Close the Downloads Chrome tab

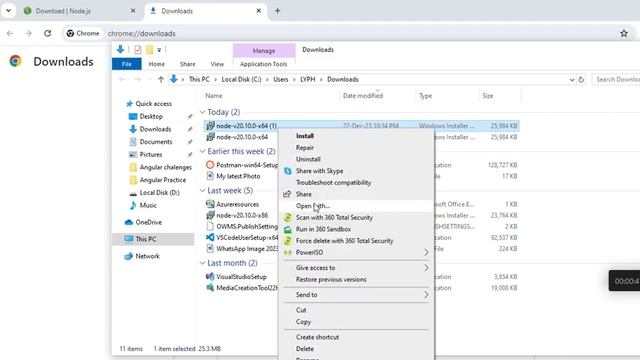click(x=258, y=11)
